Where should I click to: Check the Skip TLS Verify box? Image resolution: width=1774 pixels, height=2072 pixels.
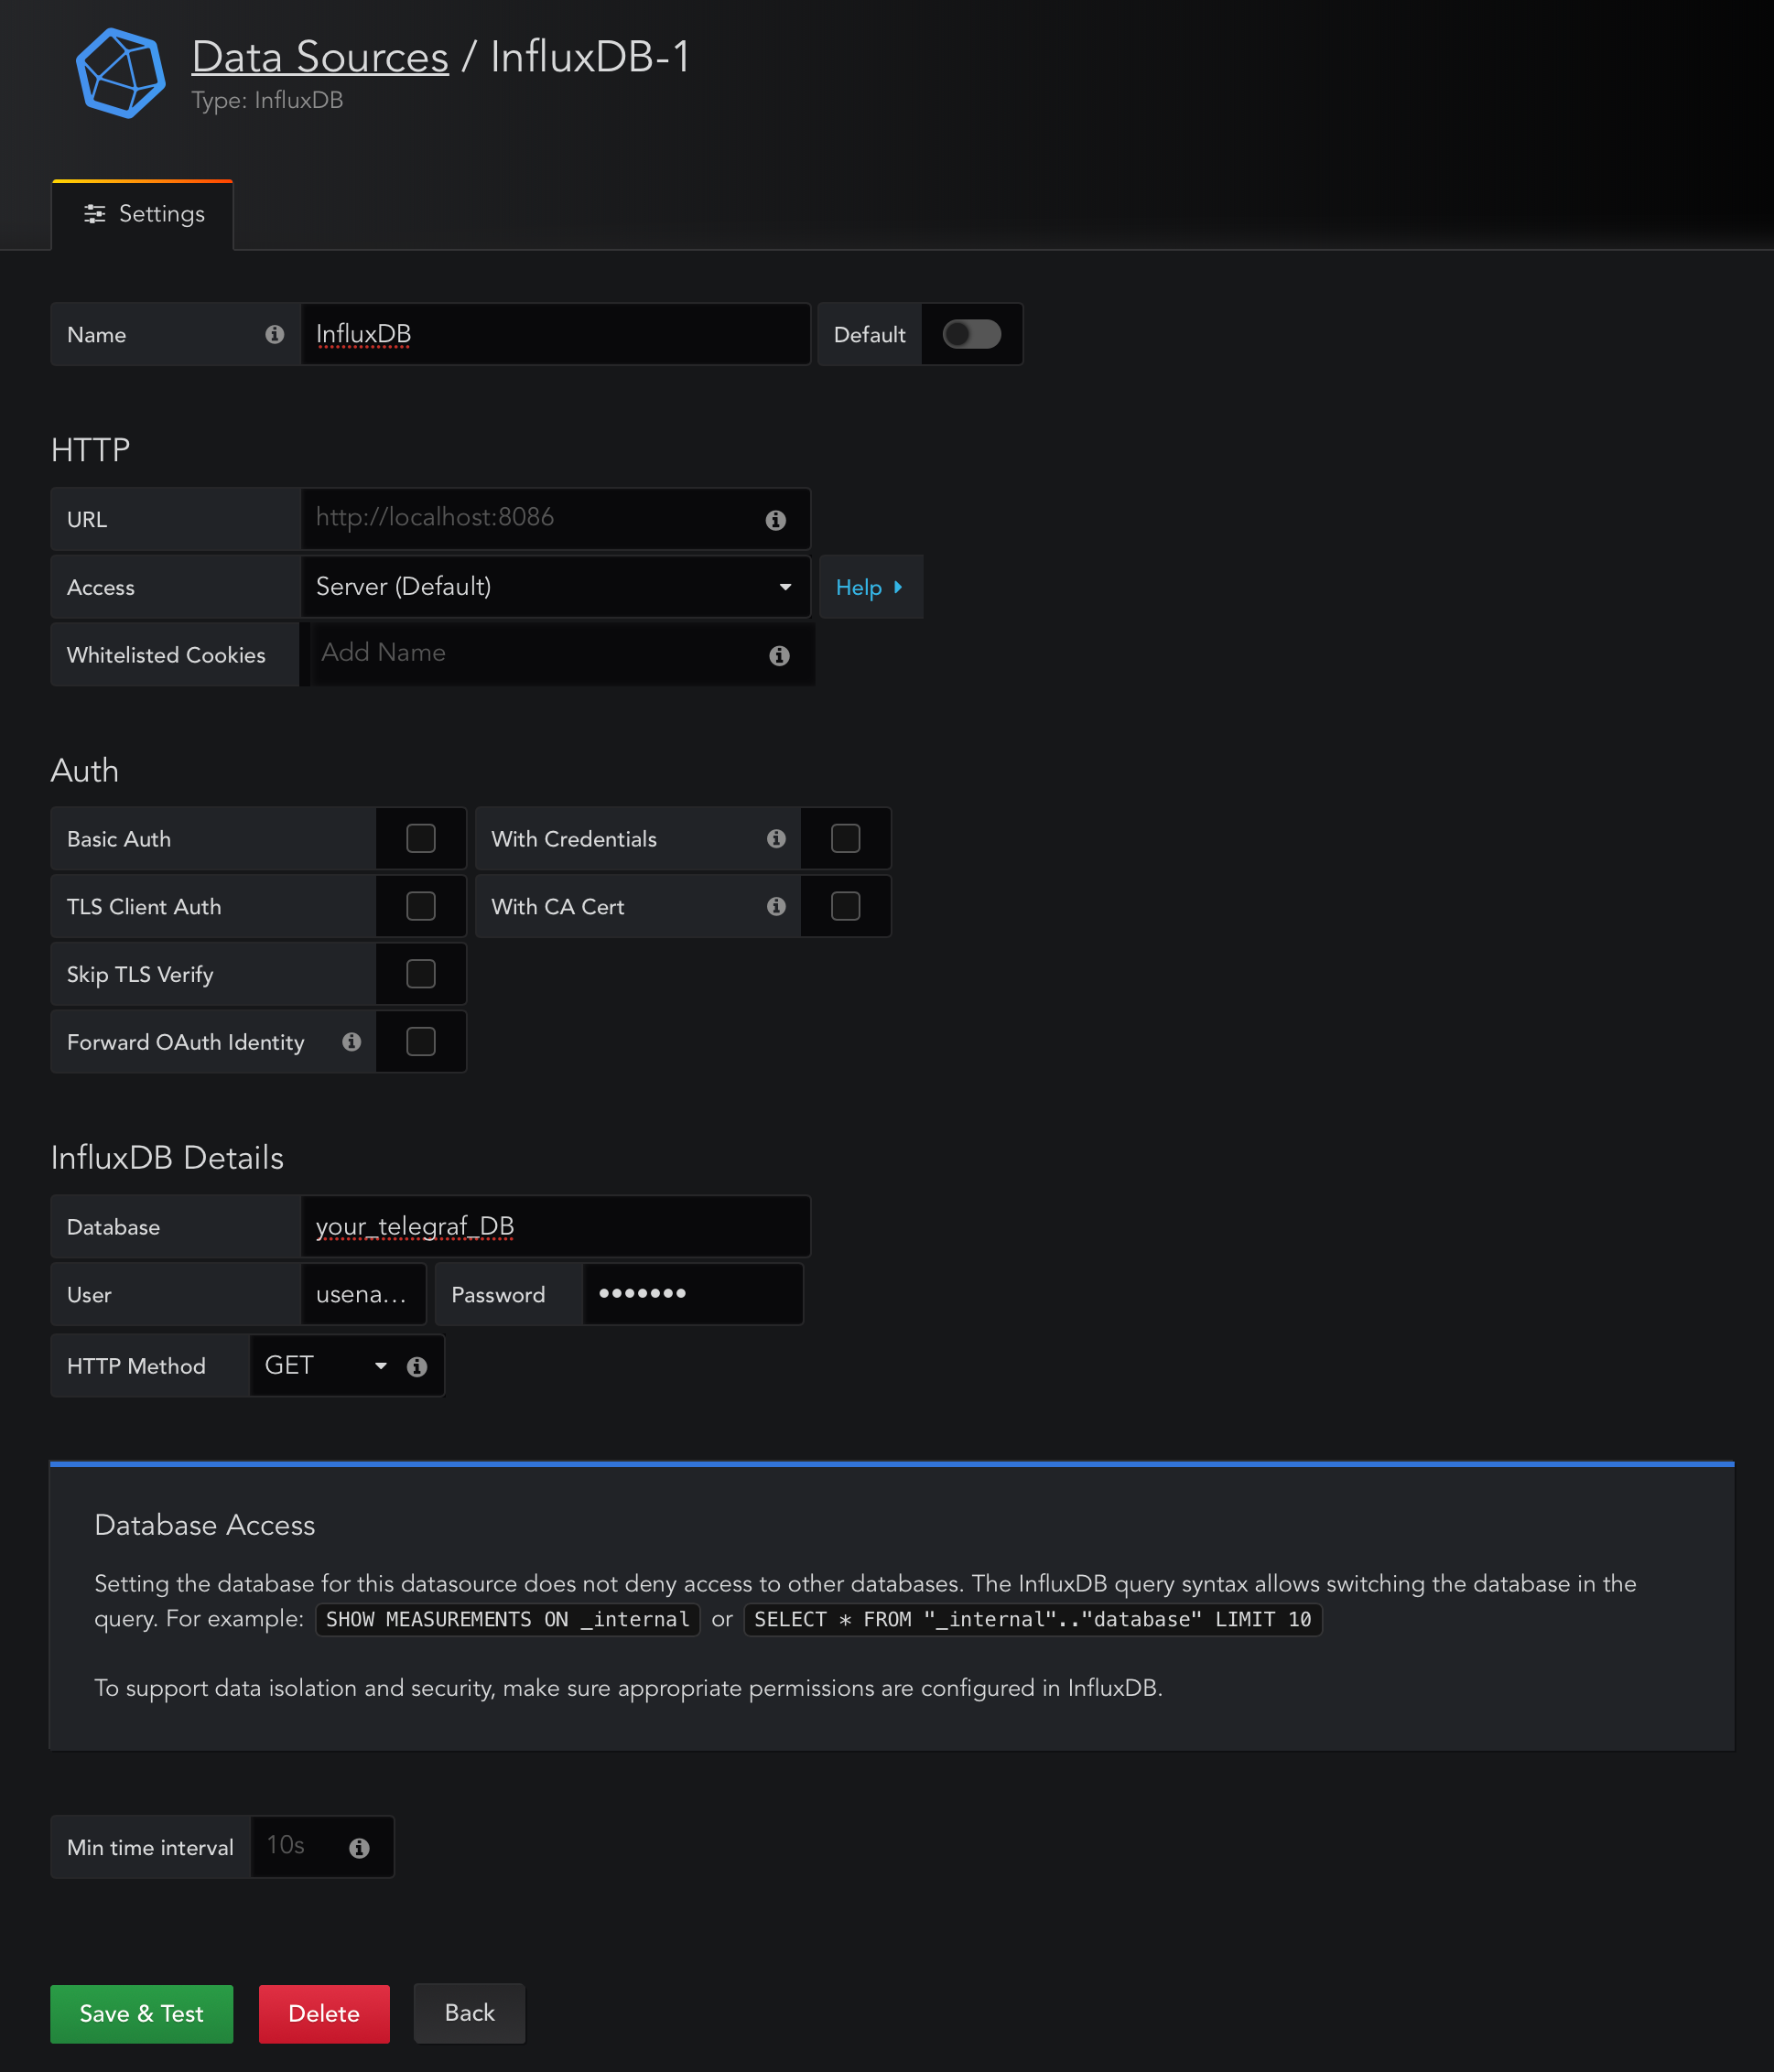pos(421,974)
